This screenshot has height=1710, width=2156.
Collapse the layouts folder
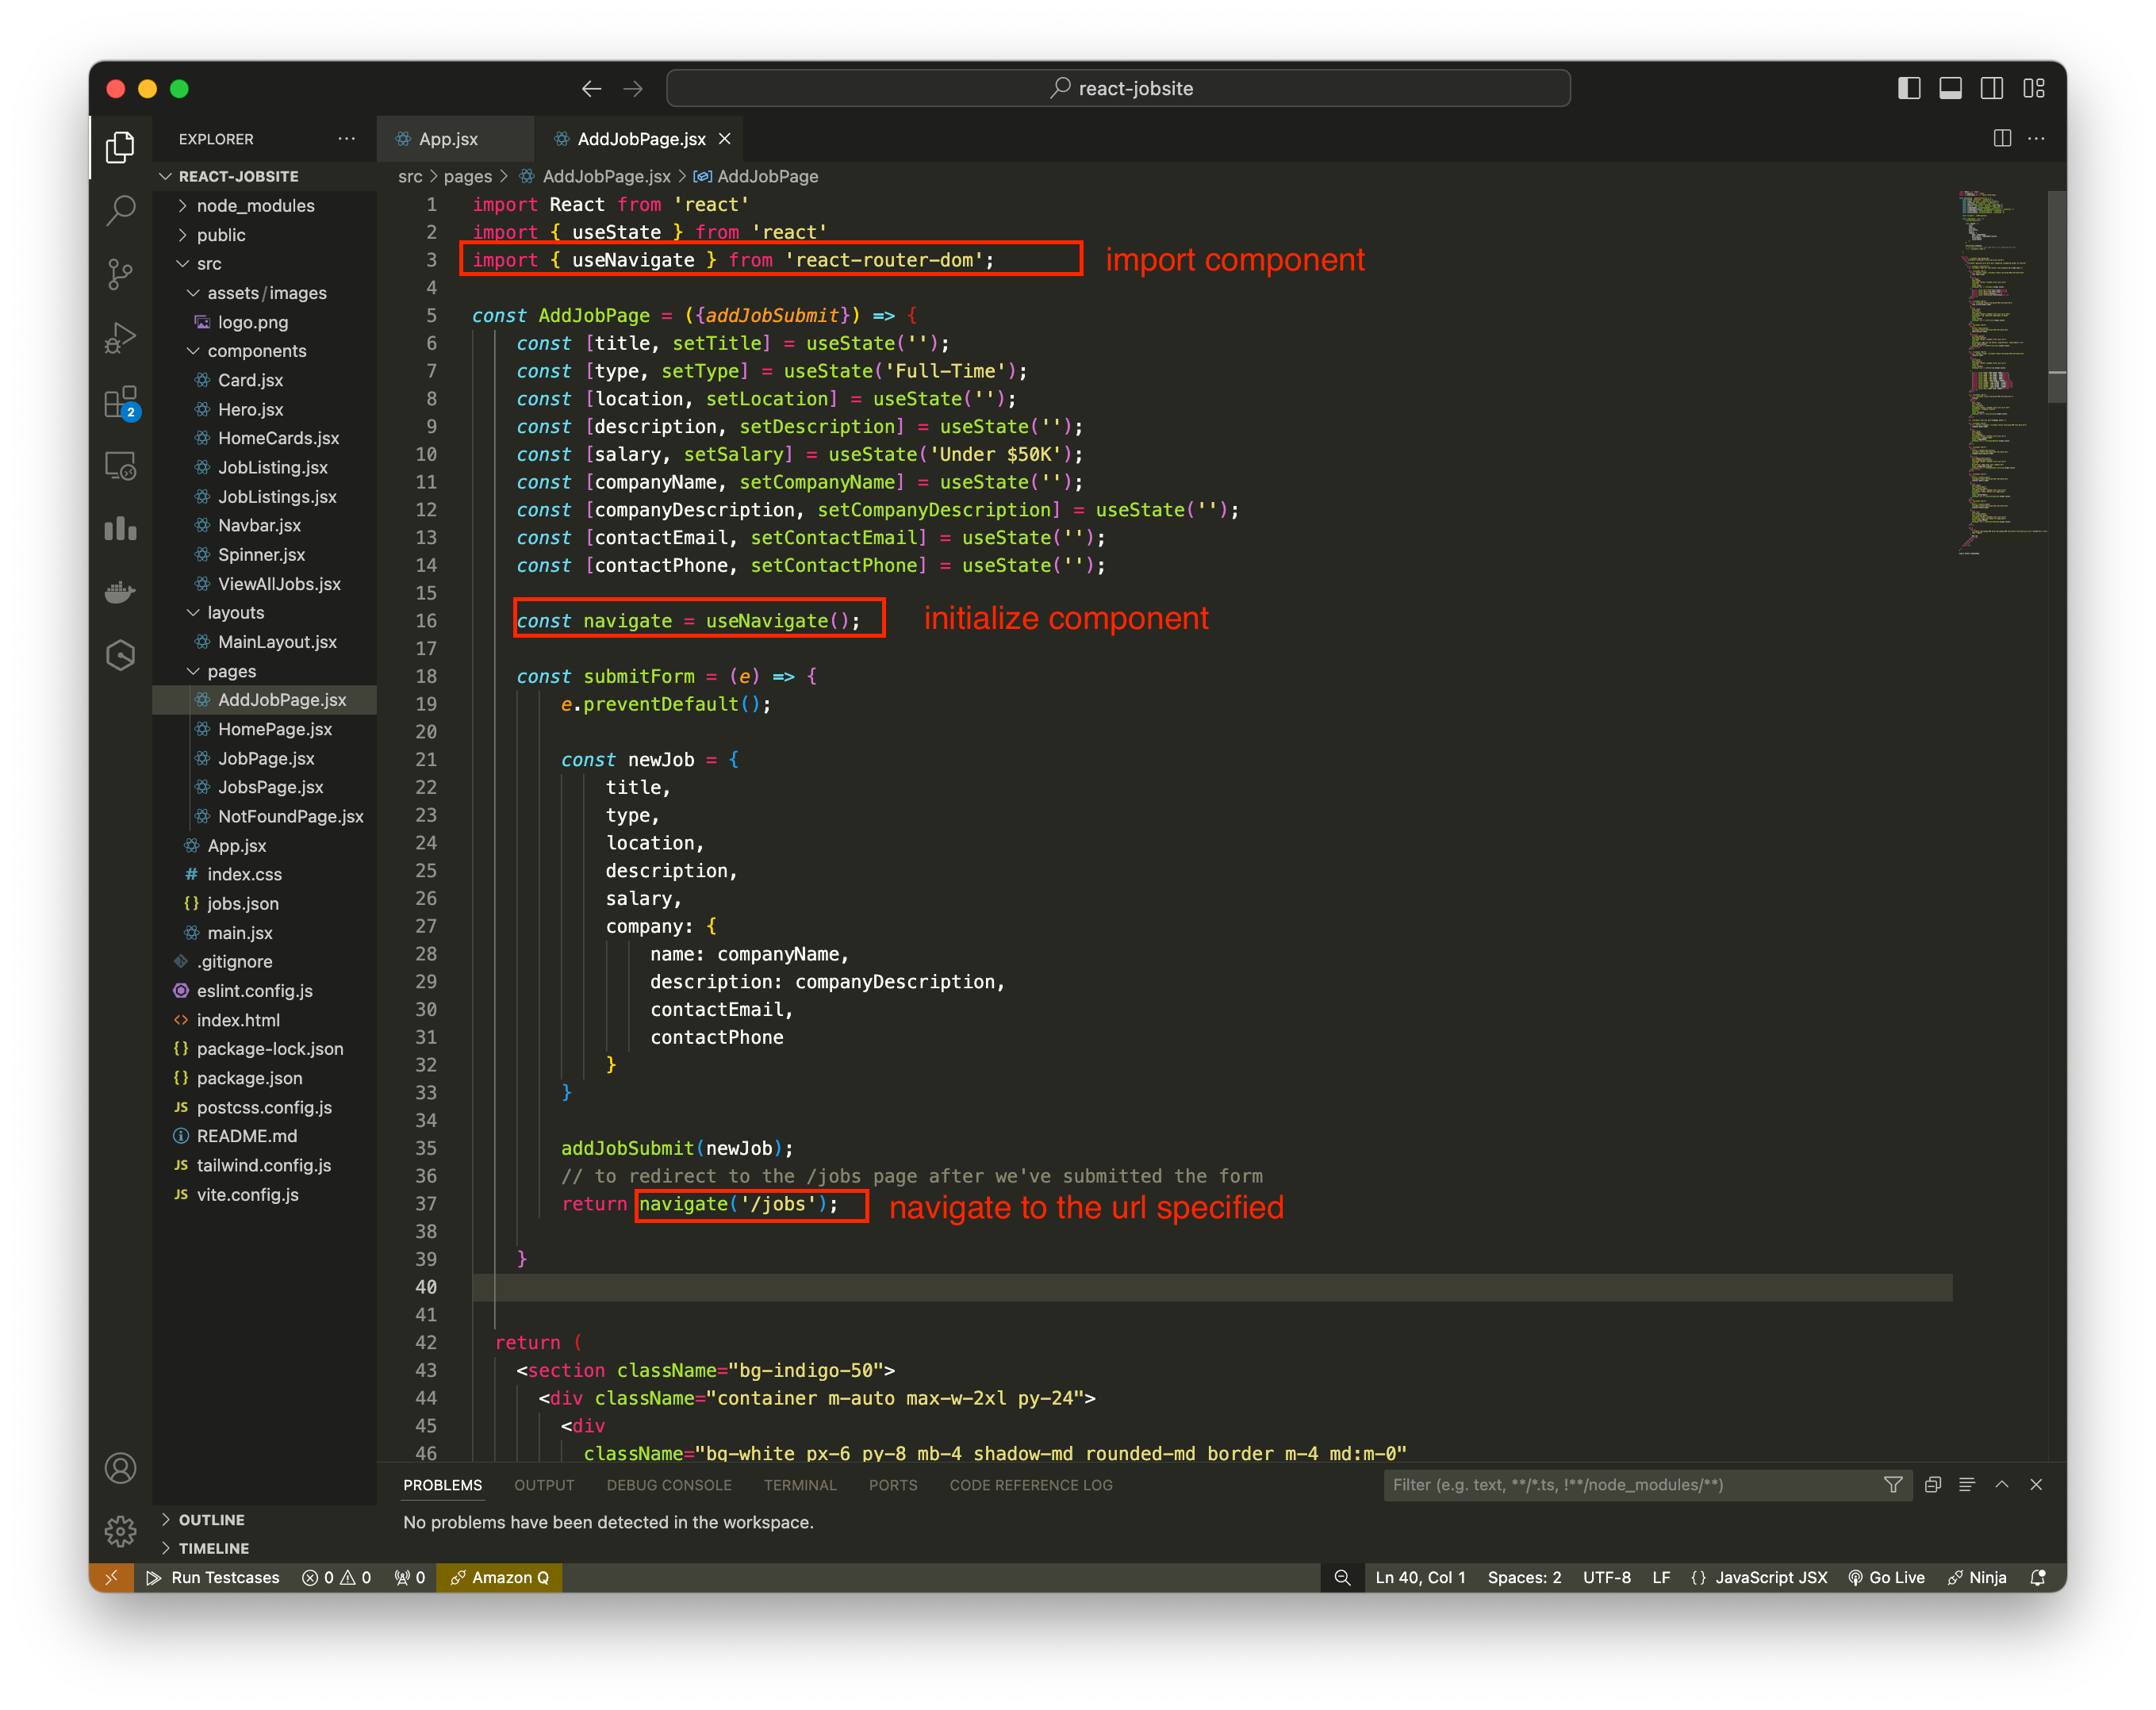(264, 613)
